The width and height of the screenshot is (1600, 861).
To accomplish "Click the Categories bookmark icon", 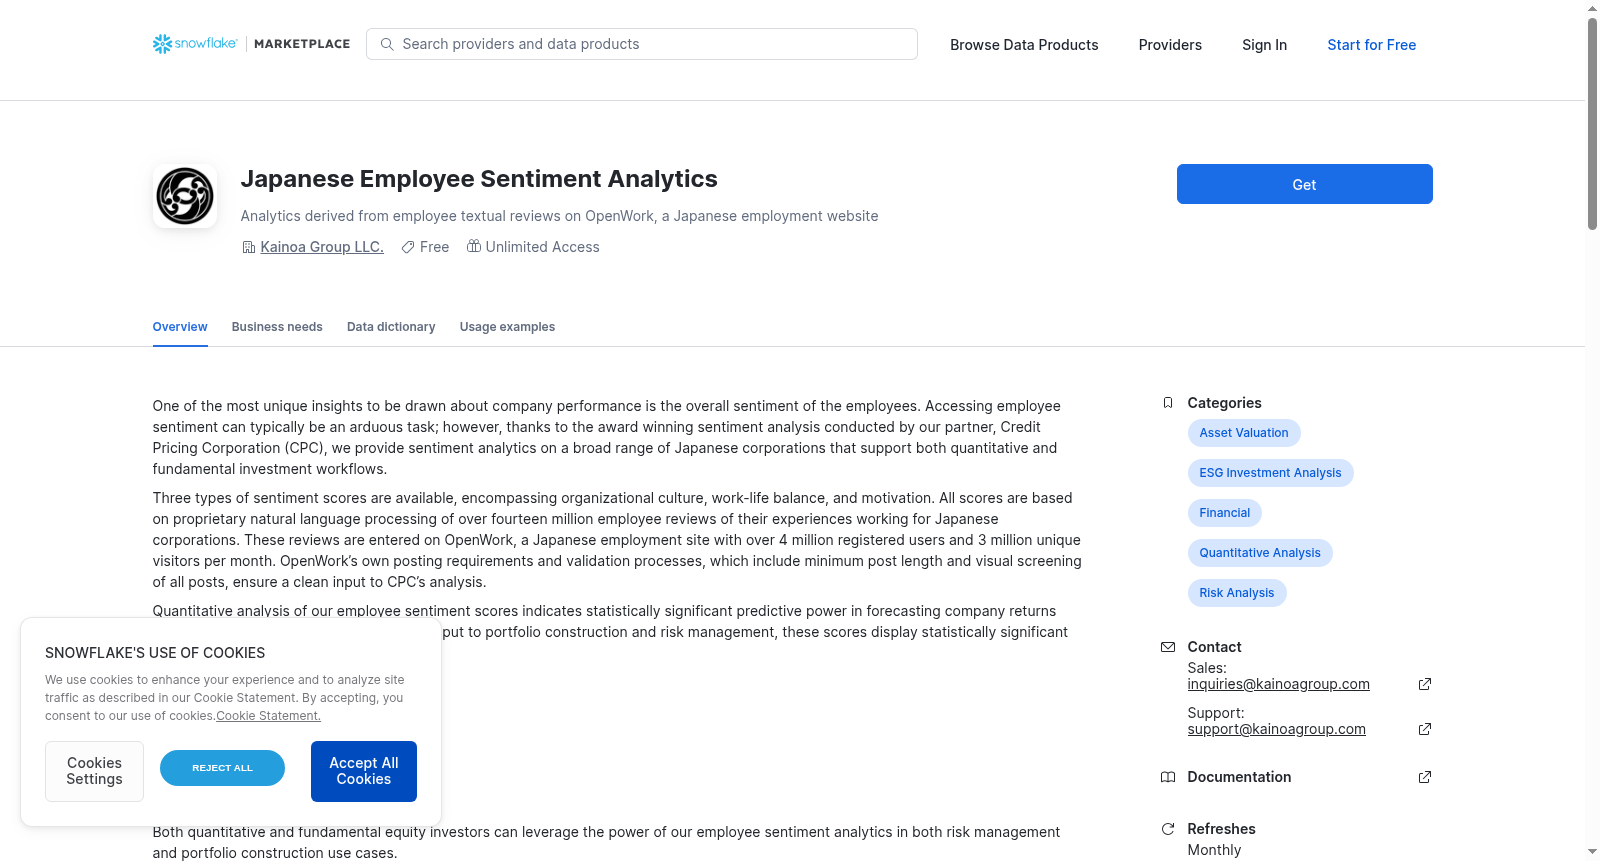I will [1168, 403].
